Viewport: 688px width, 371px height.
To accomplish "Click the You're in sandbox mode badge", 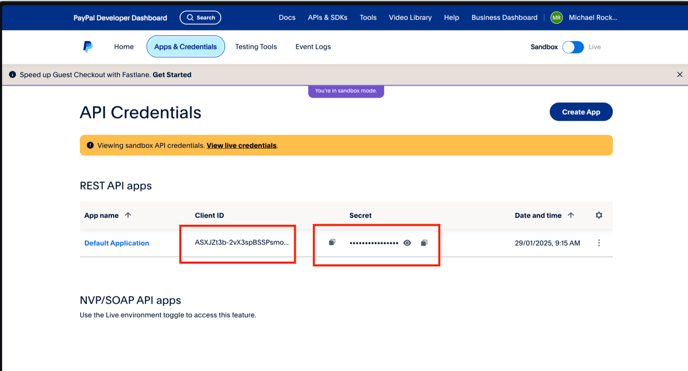I will pyautogui.click(x=346, y=91).
